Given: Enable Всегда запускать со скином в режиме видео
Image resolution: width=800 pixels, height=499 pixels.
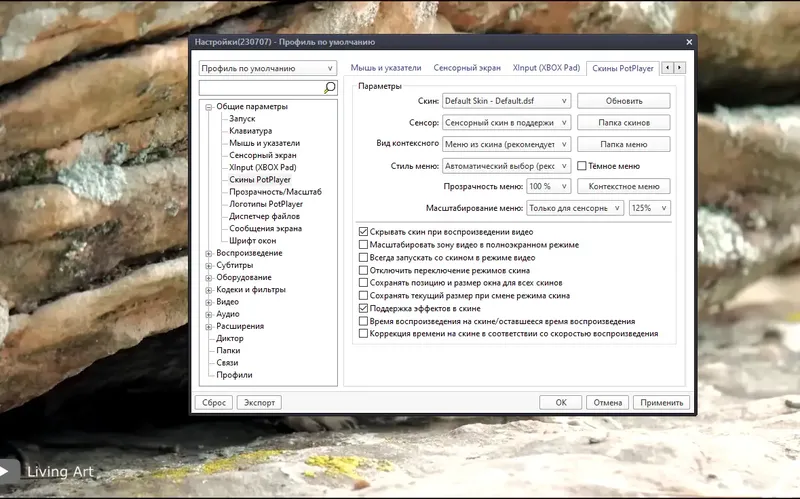Looking at the screenshot, I should [363, 257].
